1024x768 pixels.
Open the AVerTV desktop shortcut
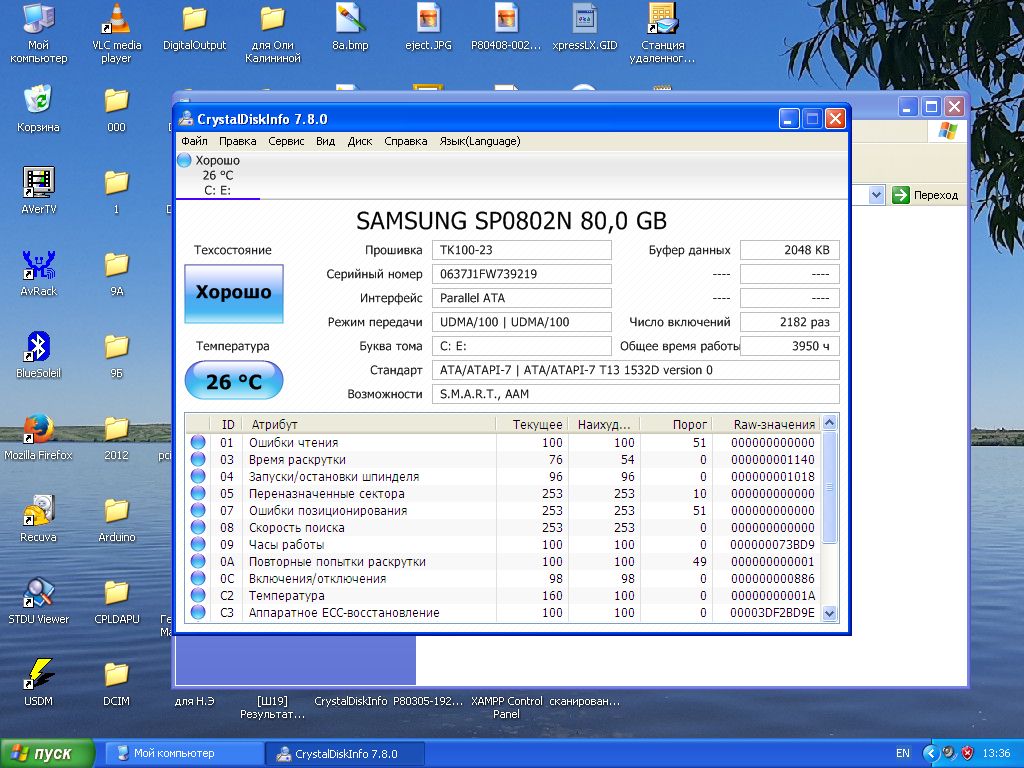click(x=38, y=183)
